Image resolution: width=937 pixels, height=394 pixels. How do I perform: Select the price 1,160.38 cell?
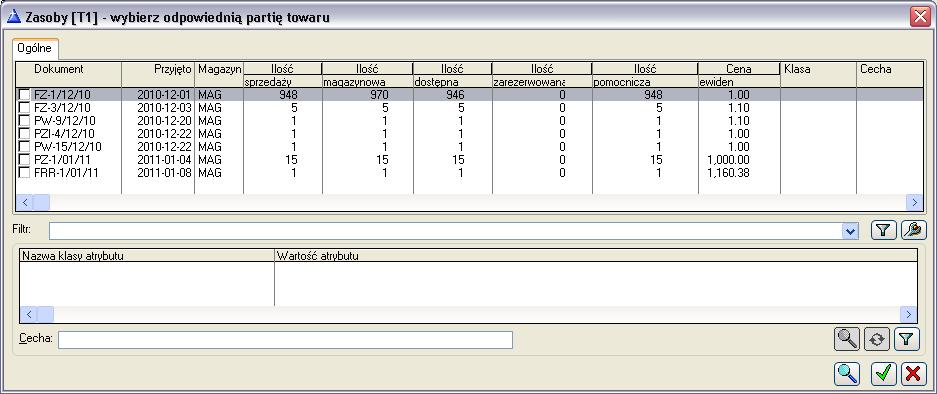pyautogui.click(x=727, y=173)
